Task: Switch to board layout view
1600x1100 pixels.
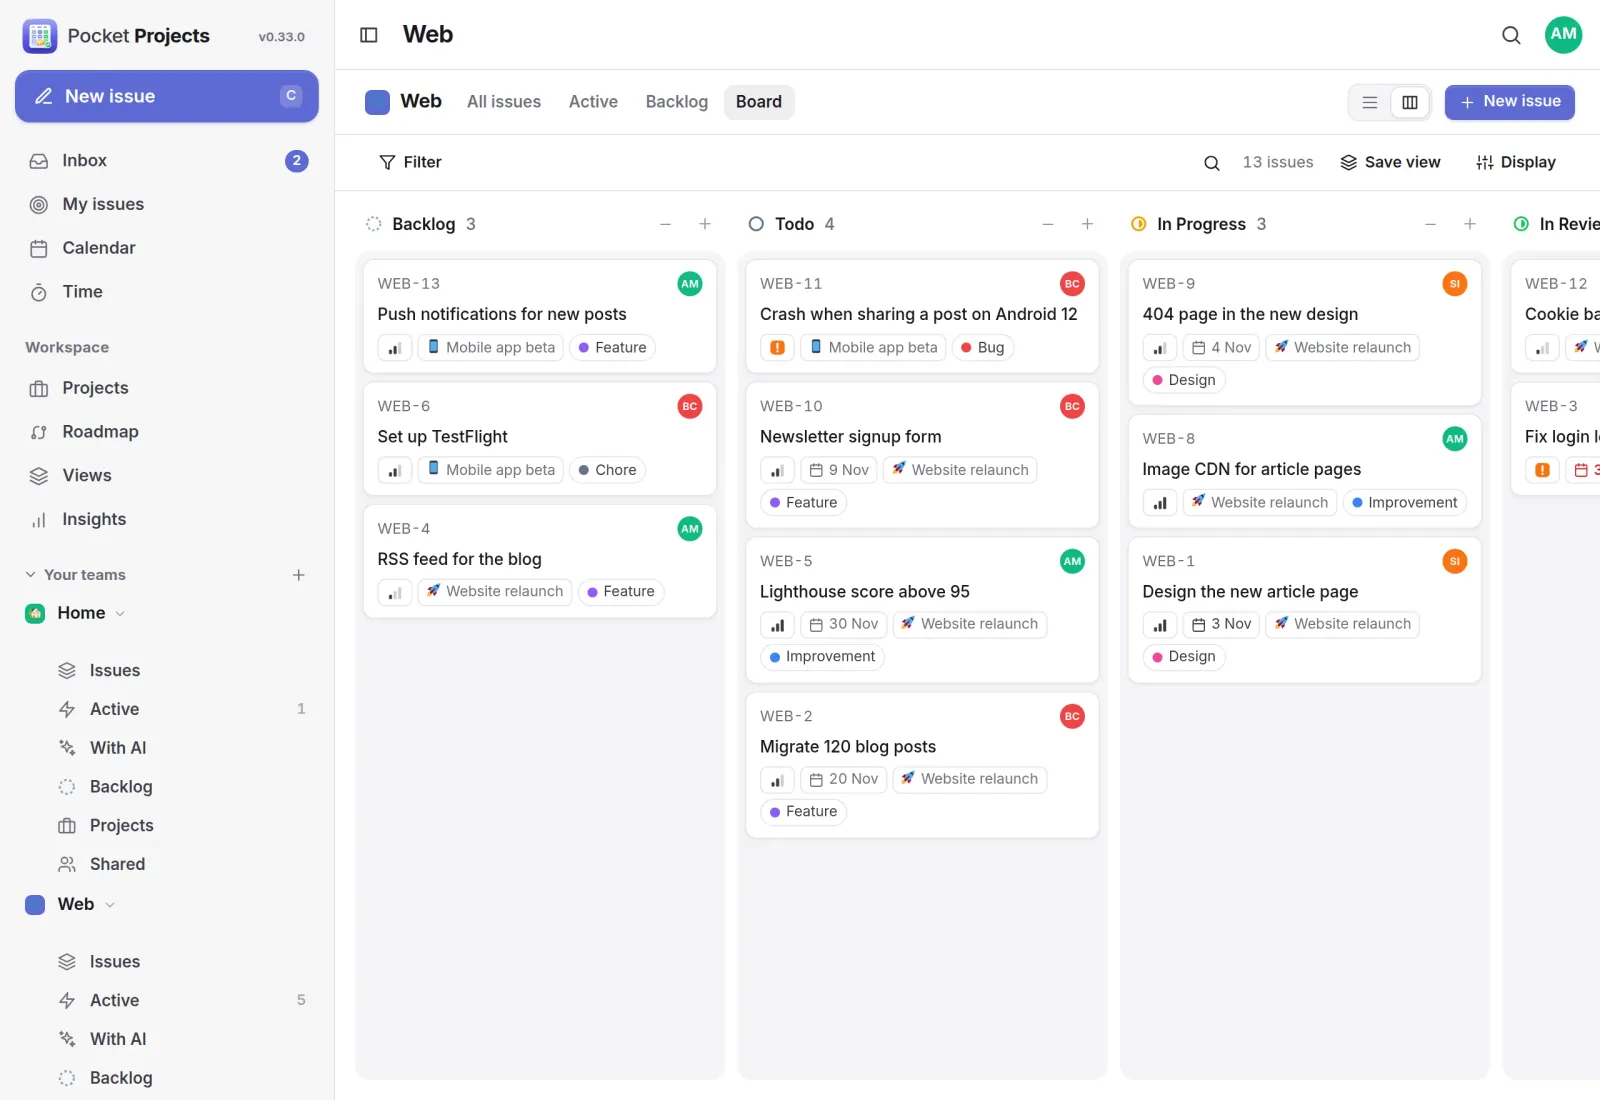Action: [1410, 102]
